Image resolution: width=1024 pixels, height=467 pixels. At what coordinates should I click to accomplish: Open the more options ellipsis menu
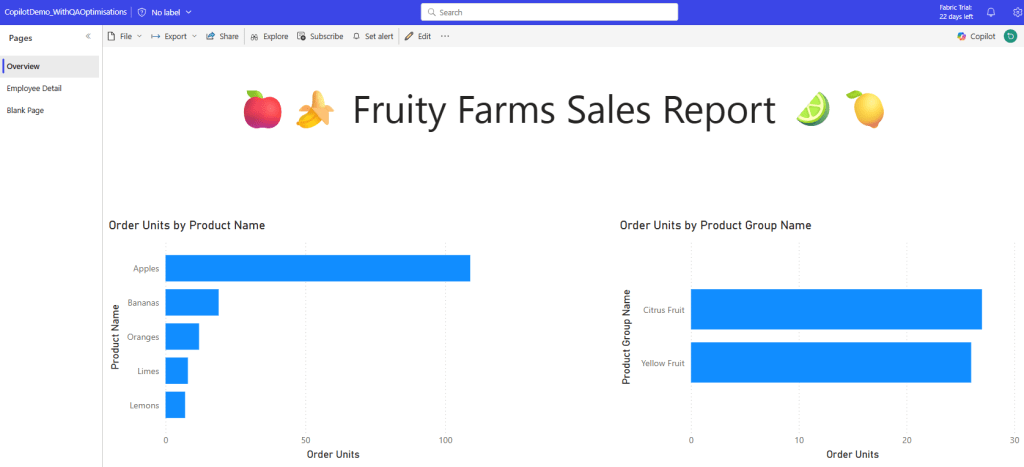pos(445,37)
